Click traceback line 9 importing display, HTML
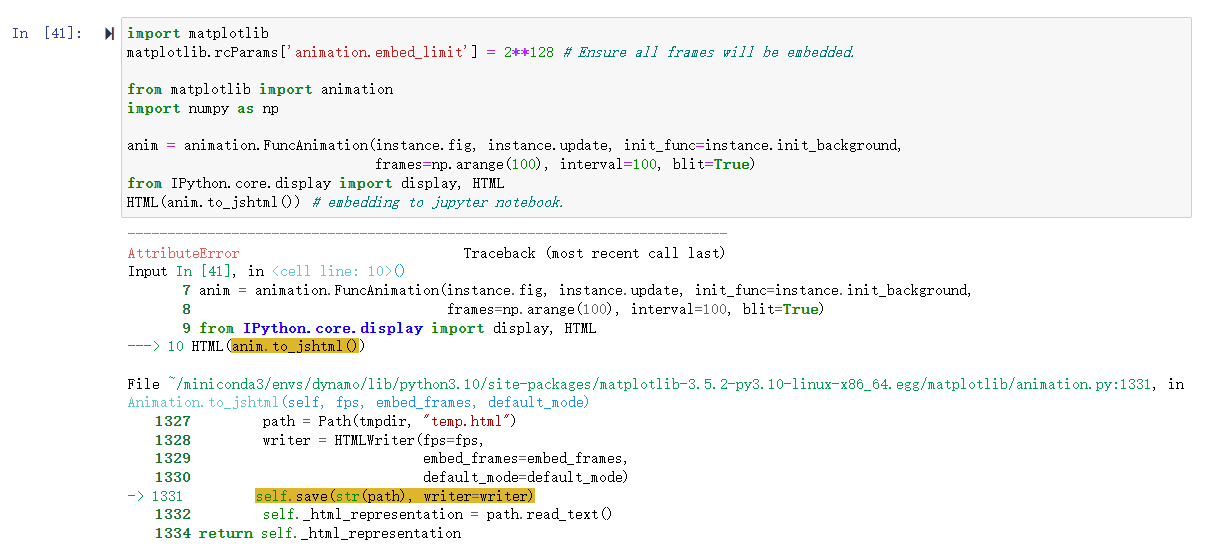The image size is (1210, 548). (389, 328)
